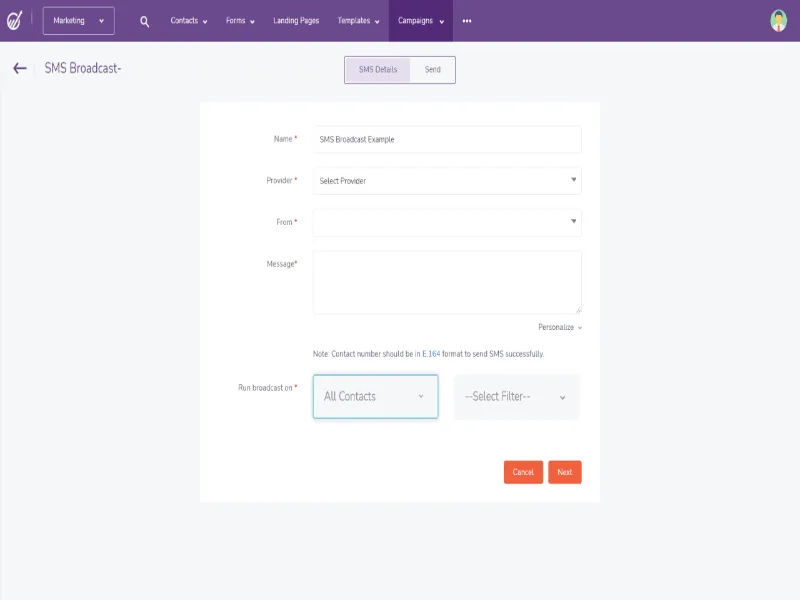Viewport: 800px width, 600px height.
Task: Switch to the Send tab
Action: [x=433, y=70]
